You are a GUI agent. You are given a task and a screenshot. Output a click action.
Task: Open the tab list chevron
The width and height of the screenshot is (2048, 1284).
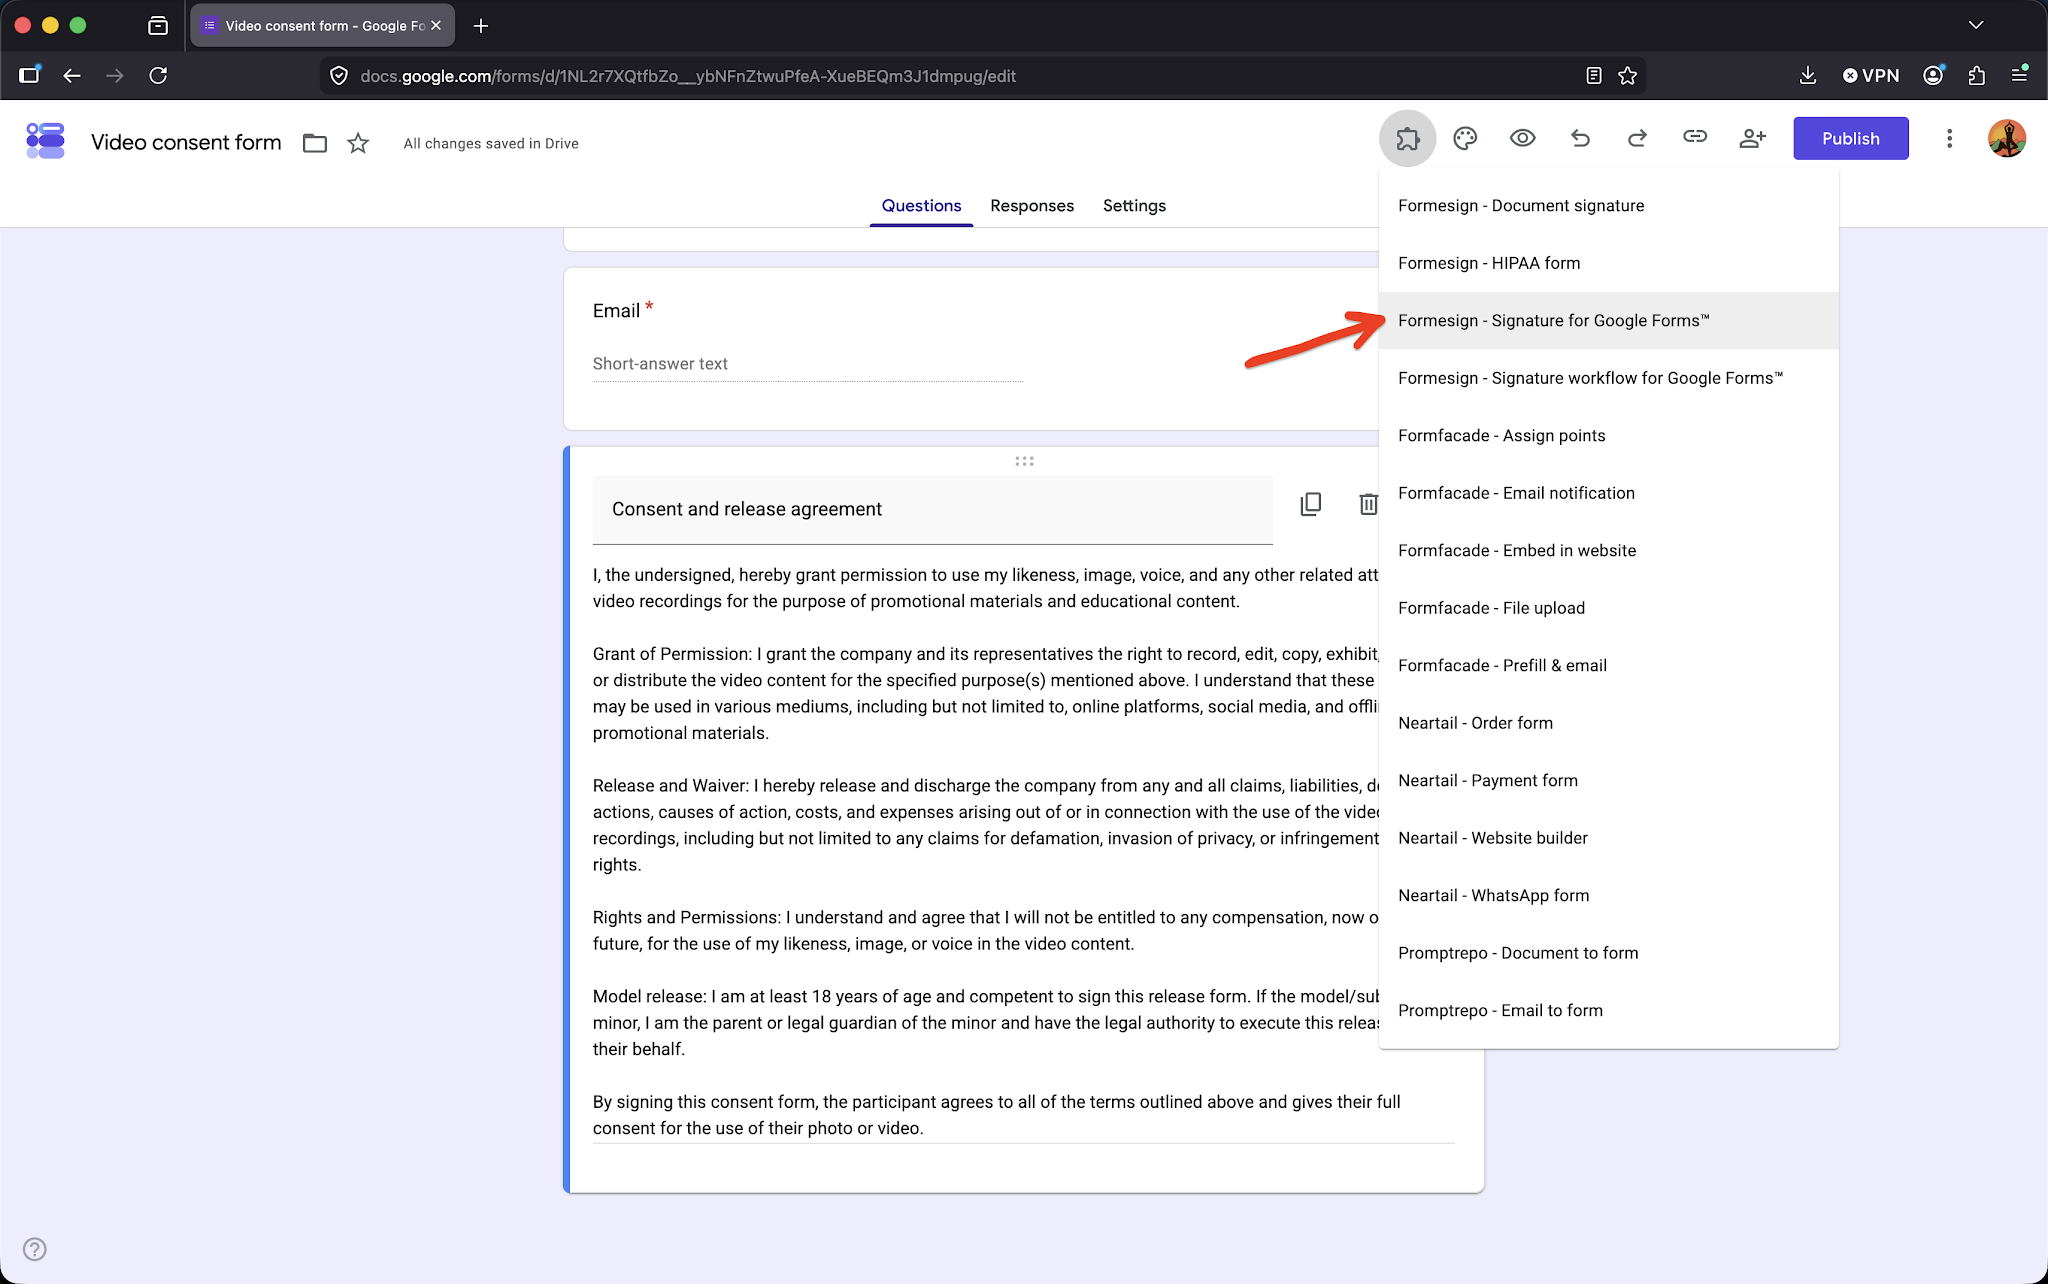click(x=1976, y=25)
